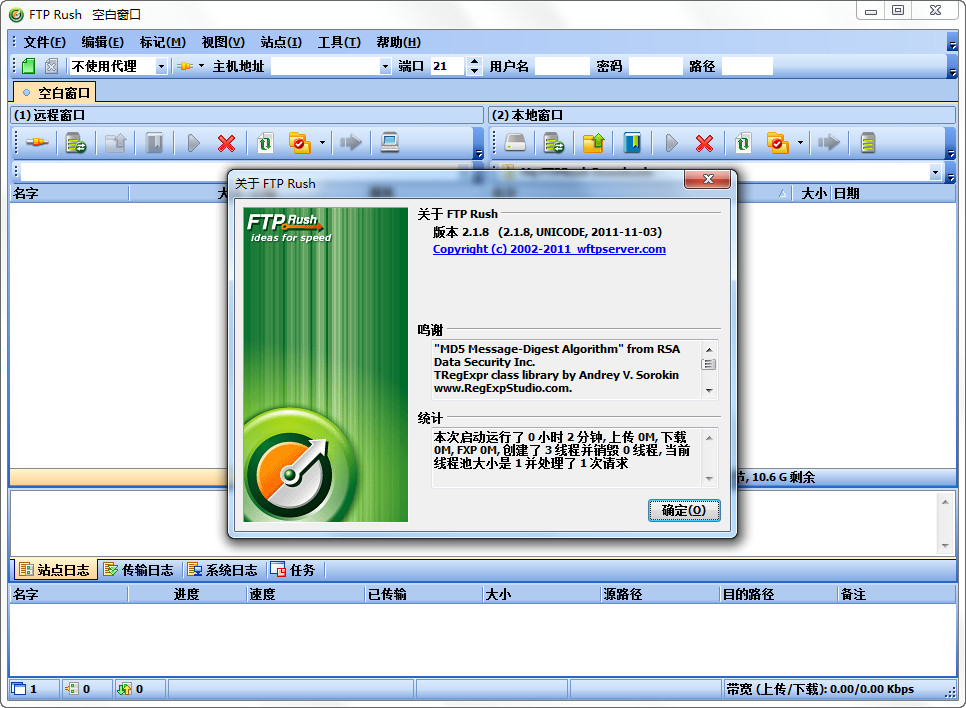Connect remote window using the plug icon
This screenshot has height=708, width=966.
click(37, 143)
